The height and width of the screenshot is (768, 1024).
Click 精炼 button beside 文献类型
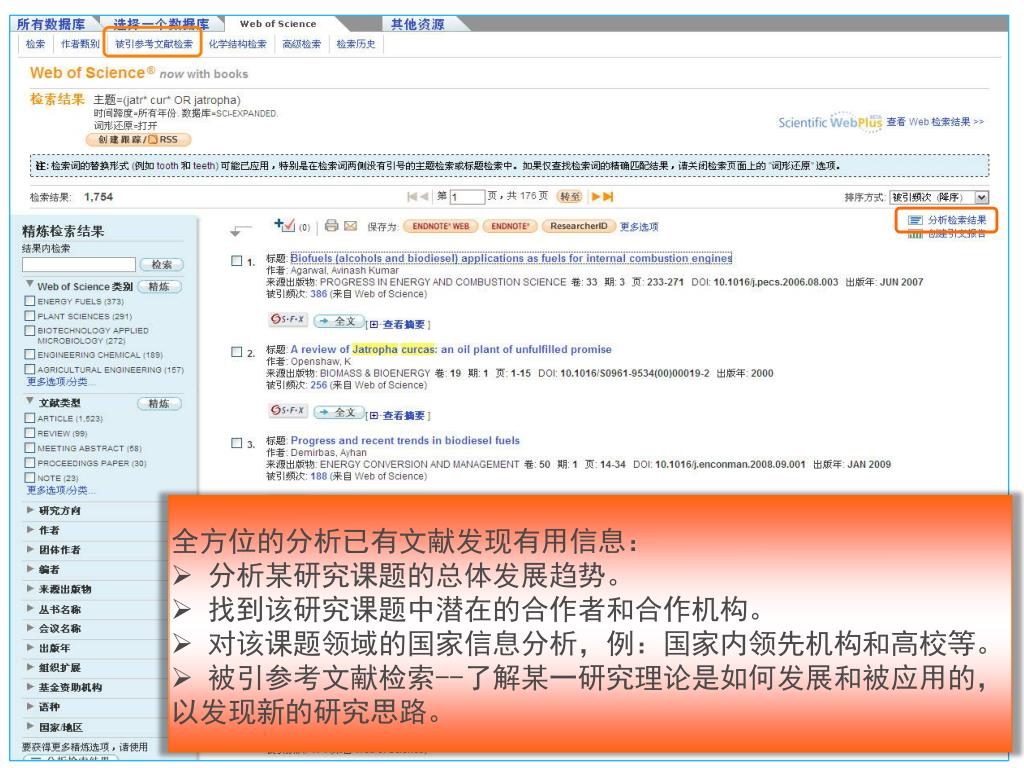[x=159, y=404]
